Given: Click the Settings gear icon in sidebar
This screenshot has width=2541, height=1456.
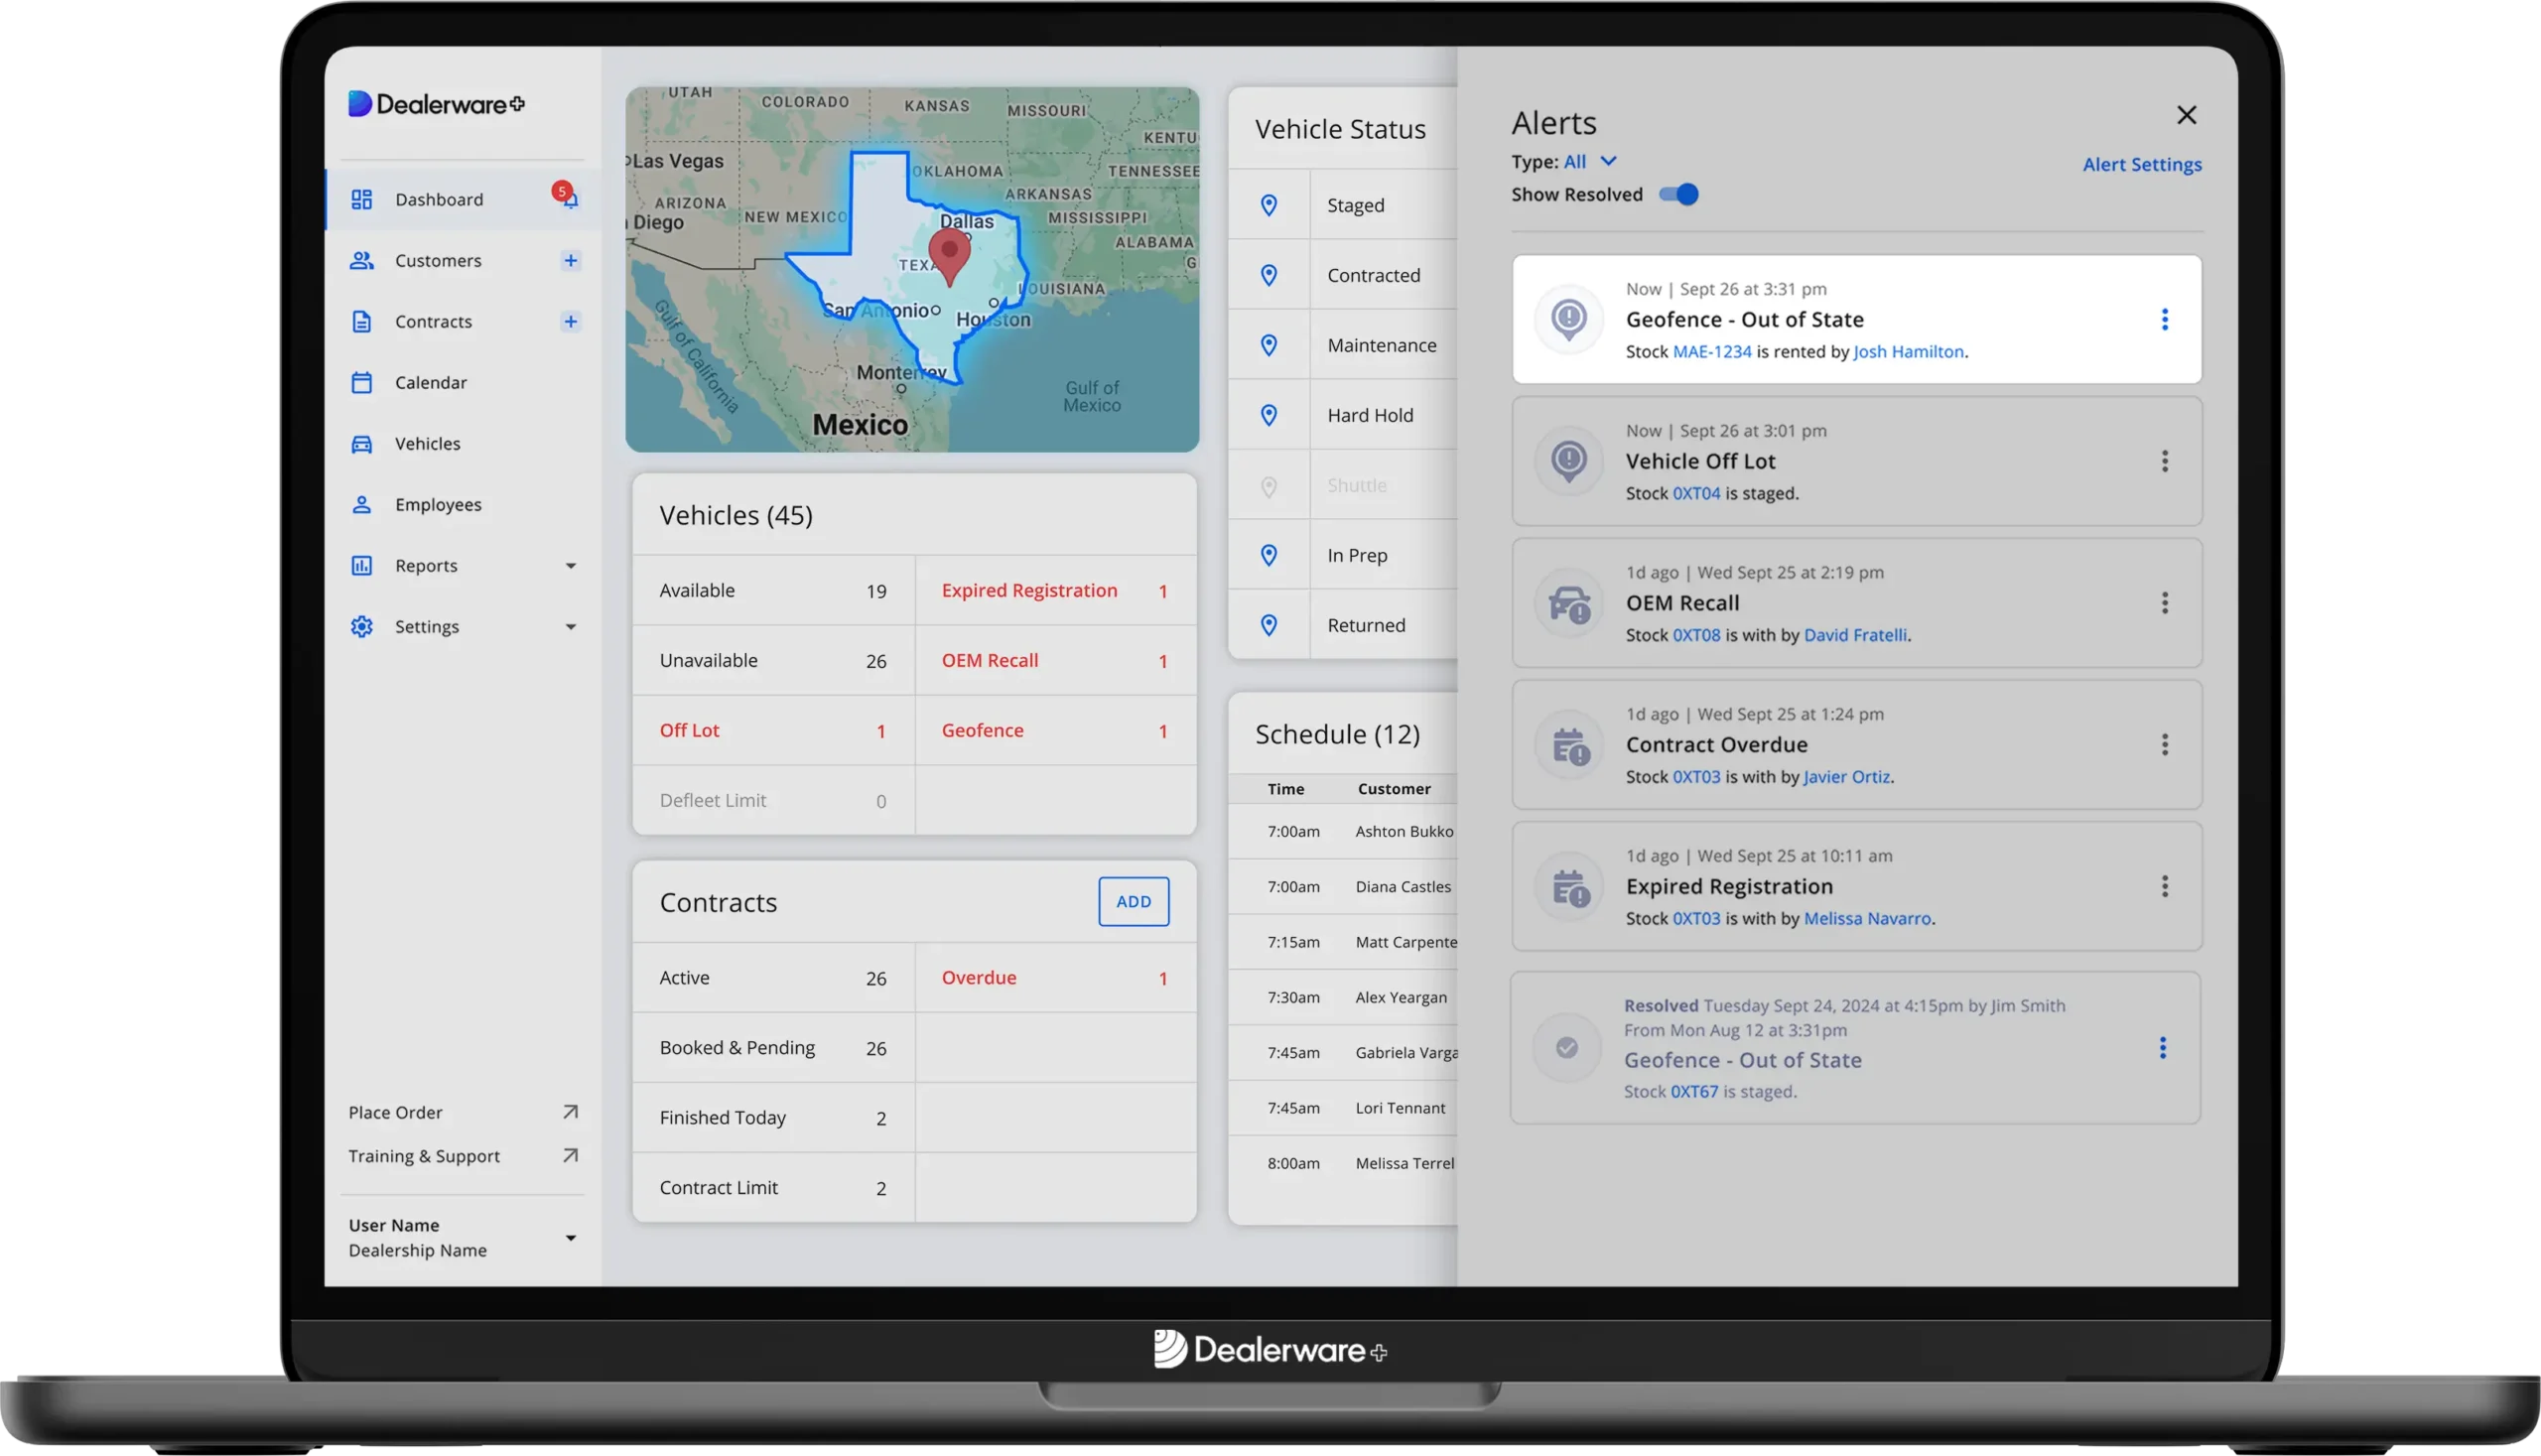Looking at the screenshot, I should 362,627.
